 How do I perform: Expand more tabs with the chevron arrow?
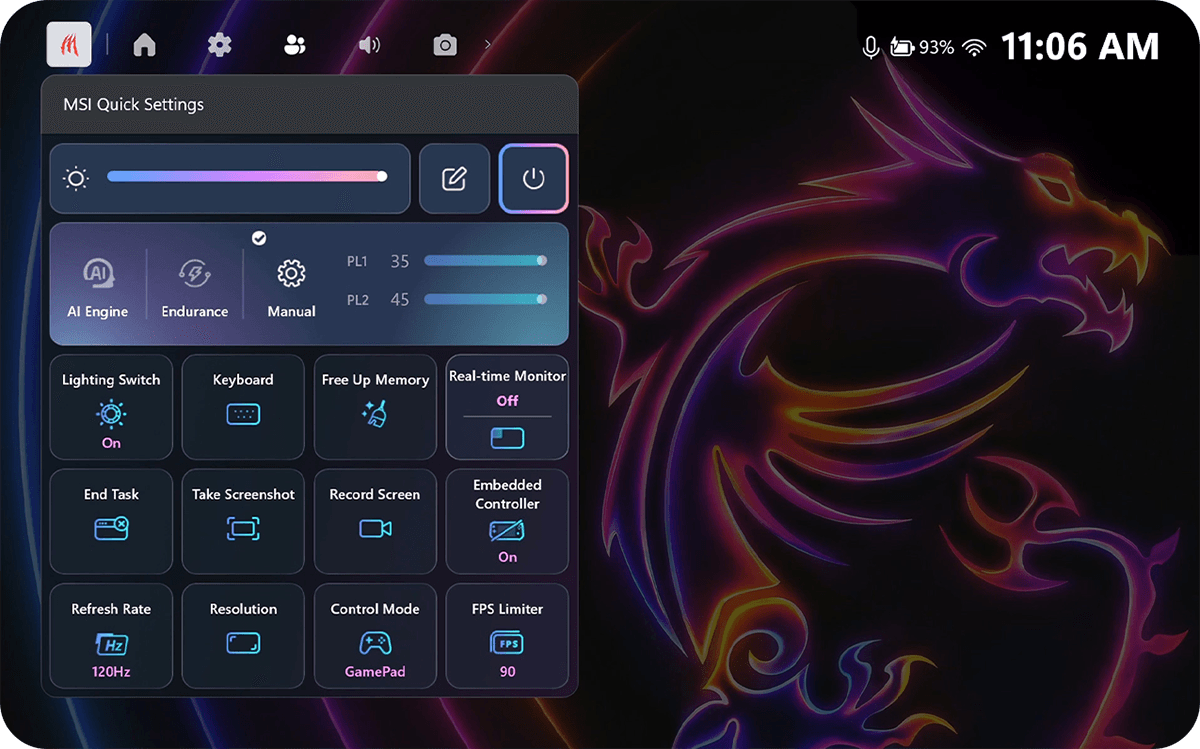[488, 45]
